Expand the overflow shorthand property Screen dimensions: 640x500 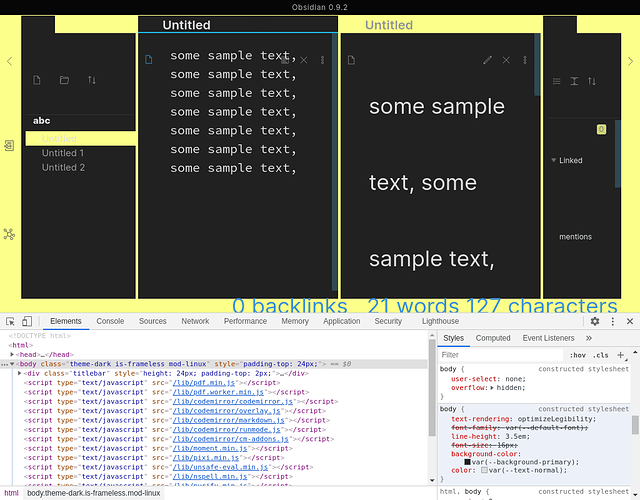coord(492,388)
